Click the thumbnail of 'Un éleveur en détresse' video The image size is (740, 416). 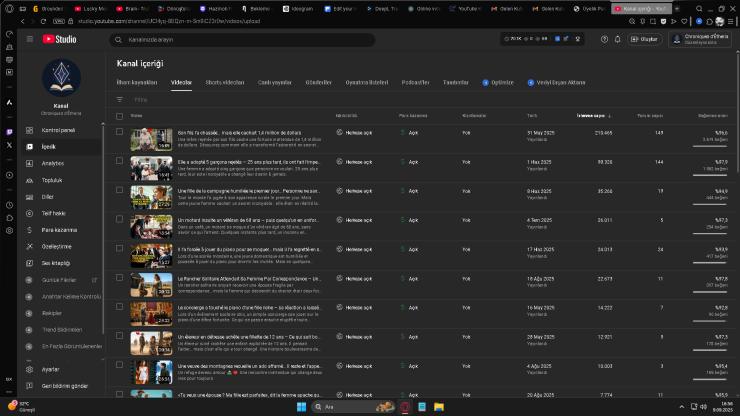(151, 343)
